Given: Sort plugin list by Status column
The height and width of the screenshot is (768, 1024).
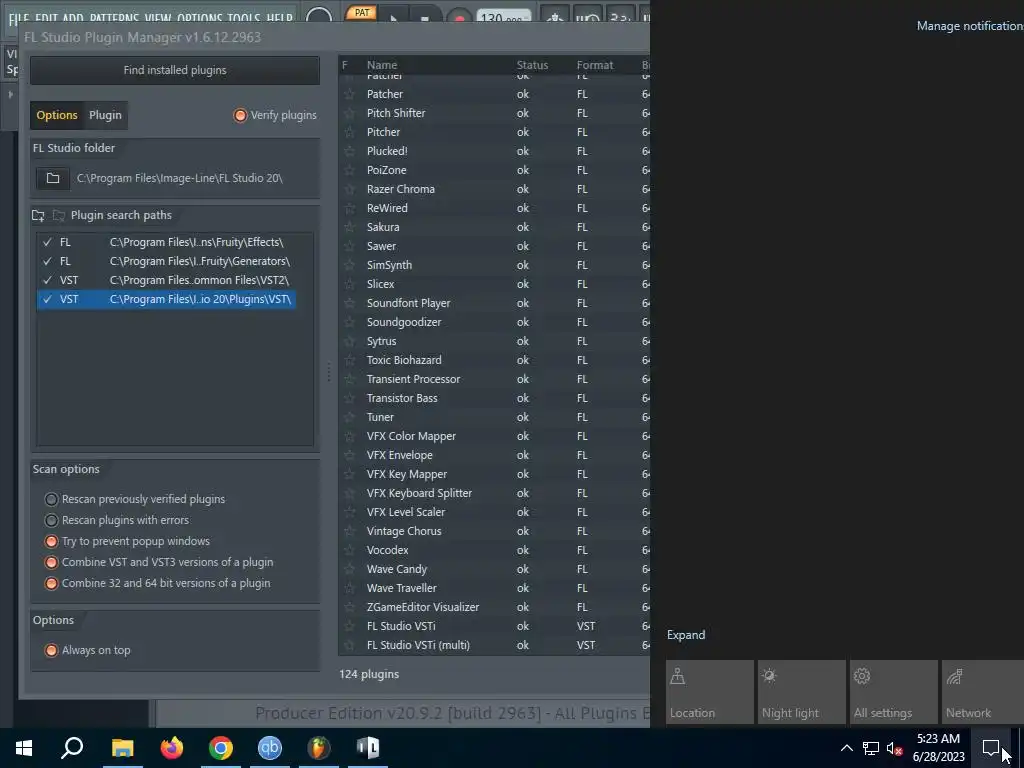Looking at the screenshot, I should point(532,65).
